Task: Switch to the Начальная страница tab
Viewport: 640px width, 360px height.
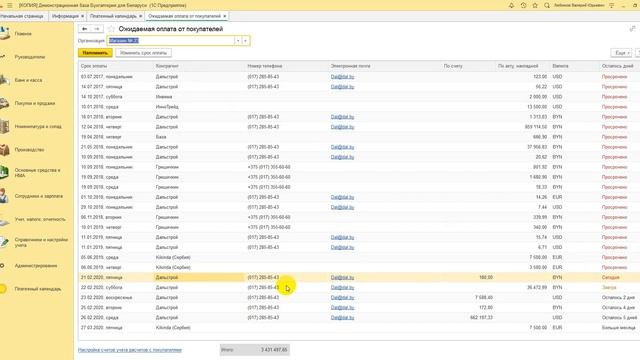Action: [22, 16]
